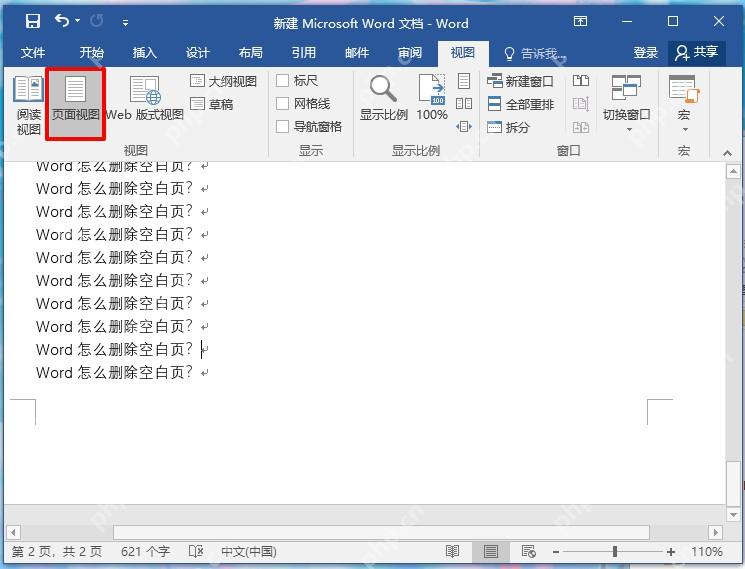Switch to the 设计 ribbon tab
Screen dimensions: 745x569
click(x=198, y=53)
